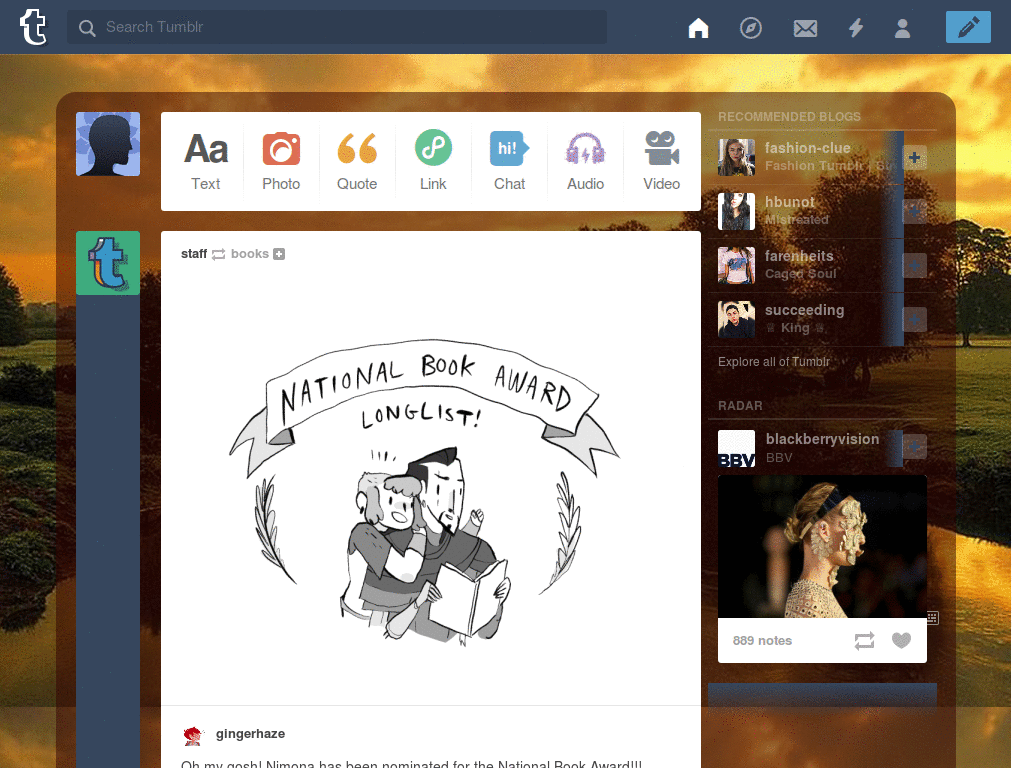Click the blue compose pencil button
Viewport: 1024px width, 768px height.
[x=968, y=27]
